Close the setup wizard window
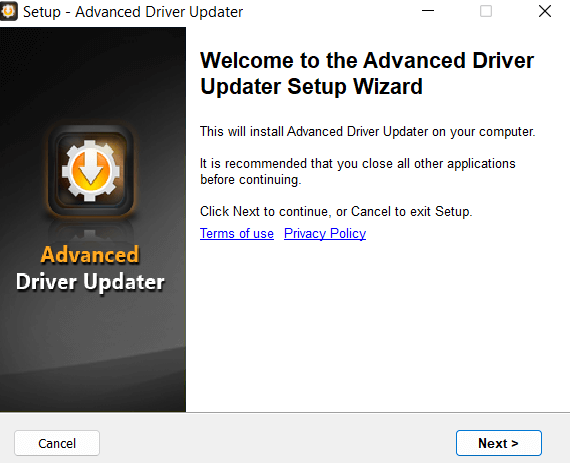 click(x=545, y=11)
